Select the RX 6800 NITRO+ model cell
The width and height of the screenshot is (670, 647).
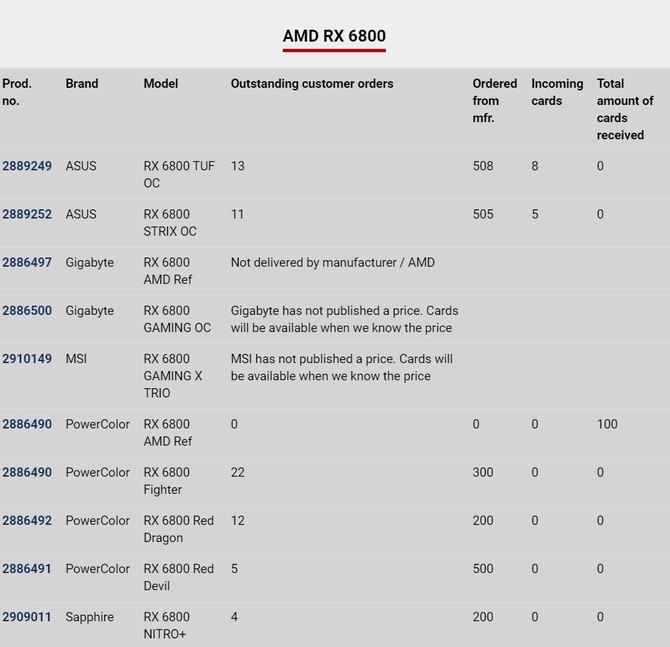[x=167, y=626]
